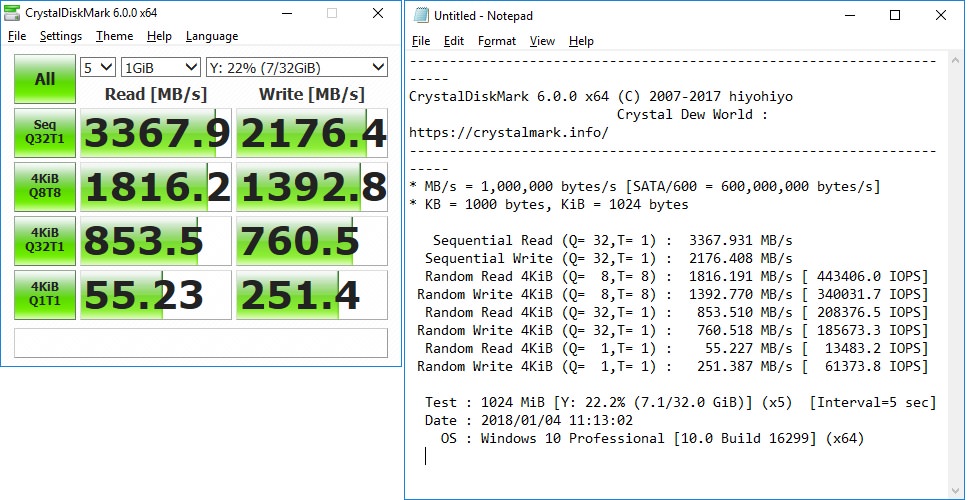Viewport: 968px width, 500px height.
Task: Open CrystalDiskMark Settings menu
Action: (60, 36)
